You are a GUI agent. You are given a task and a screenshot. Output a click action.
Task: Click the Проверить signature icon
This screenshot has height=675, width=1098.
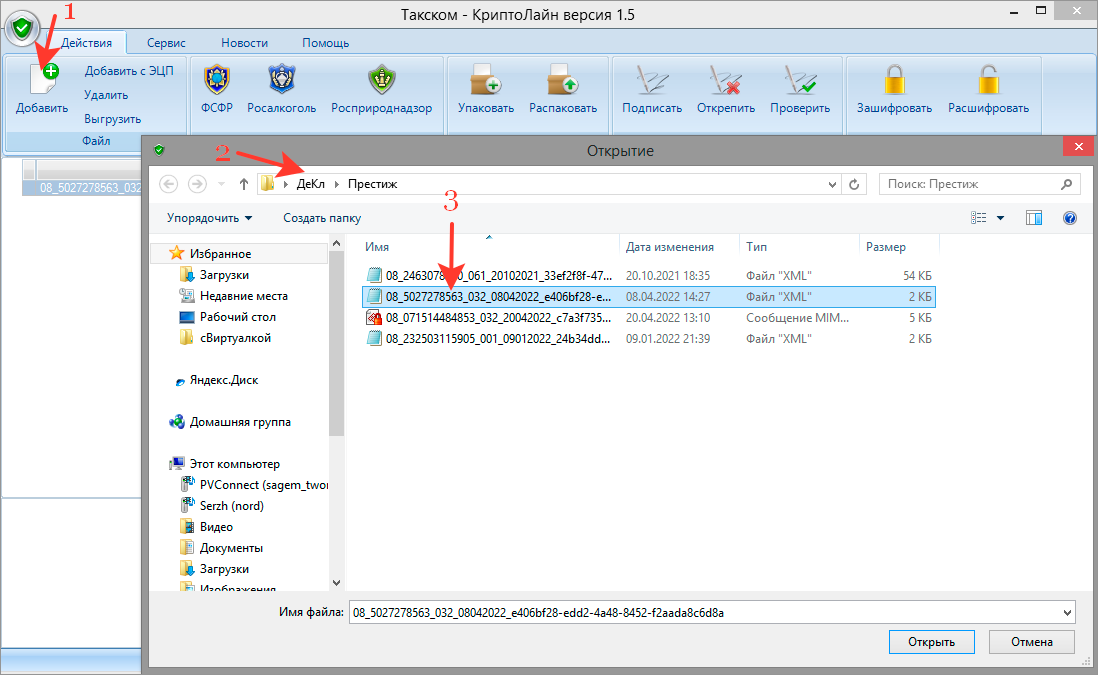[800, 79]
